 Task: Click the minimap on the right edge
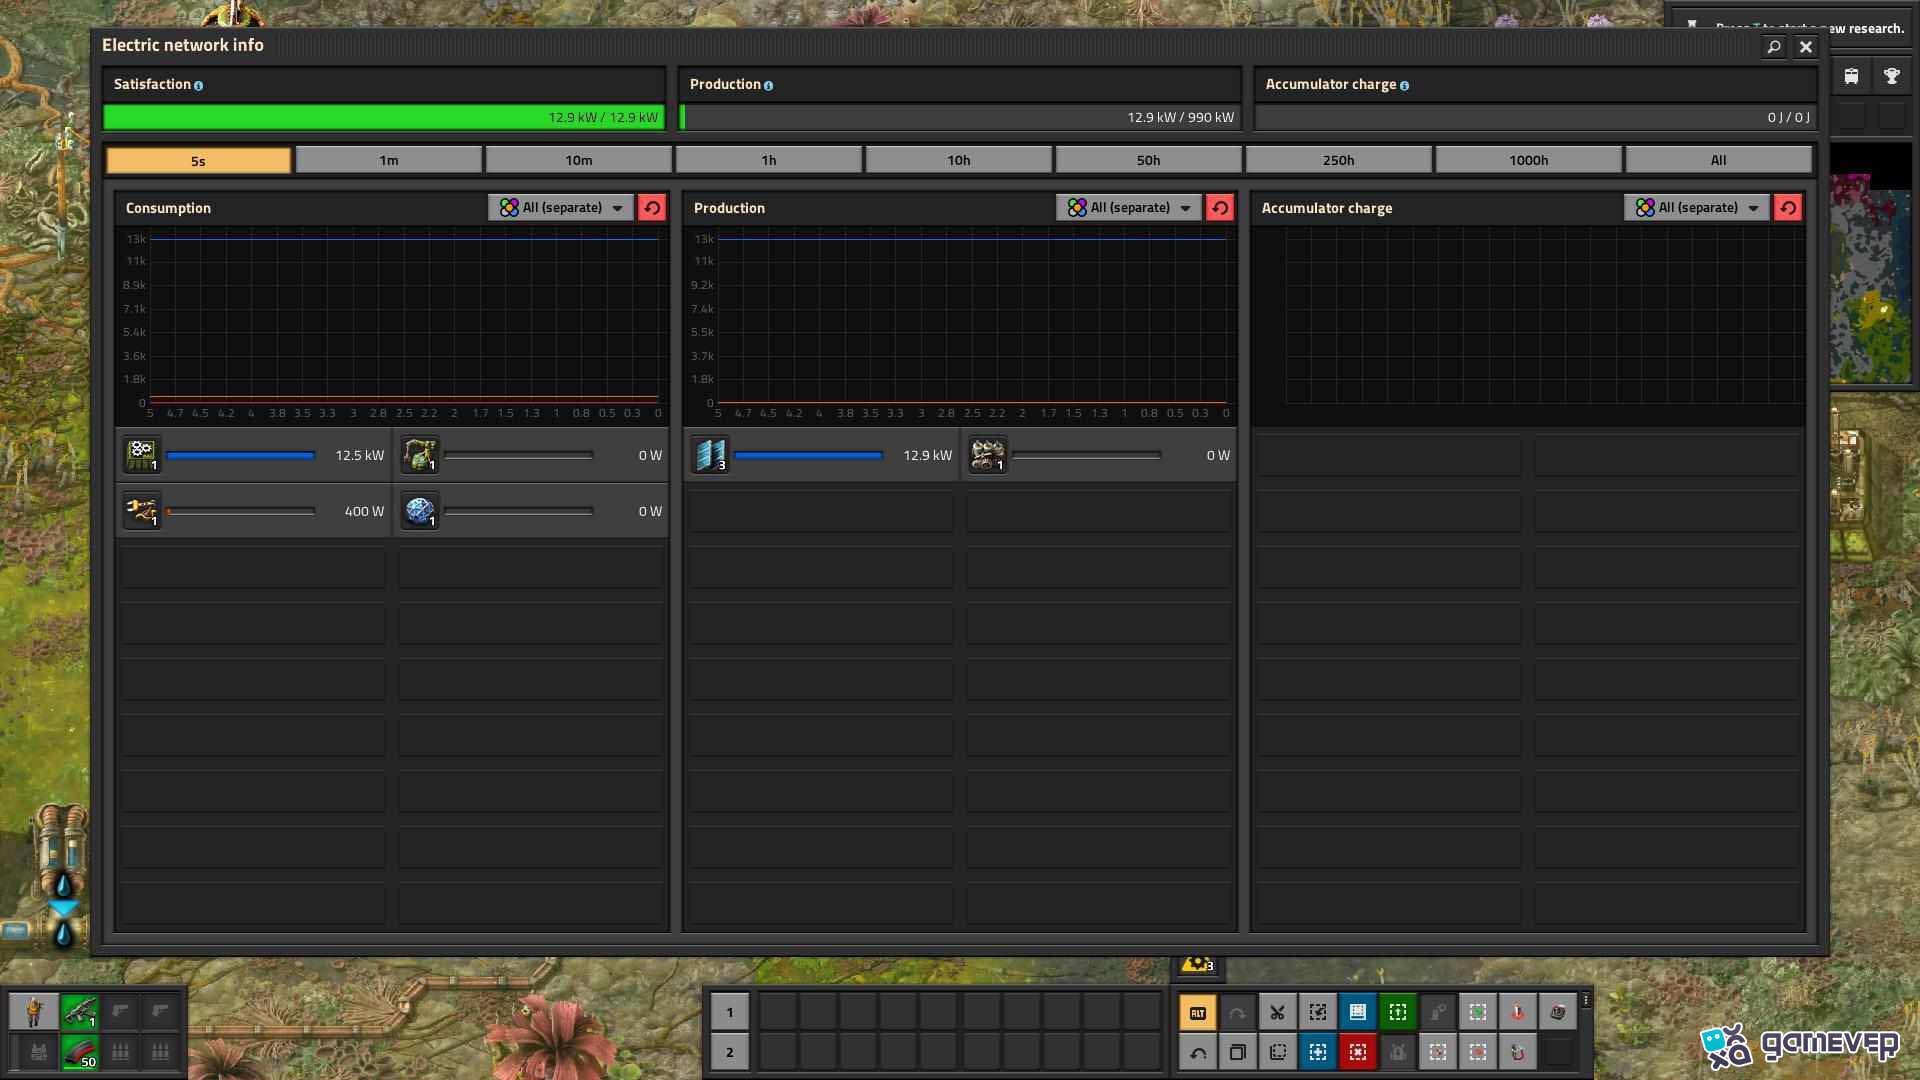click(x=1871, y=262)
